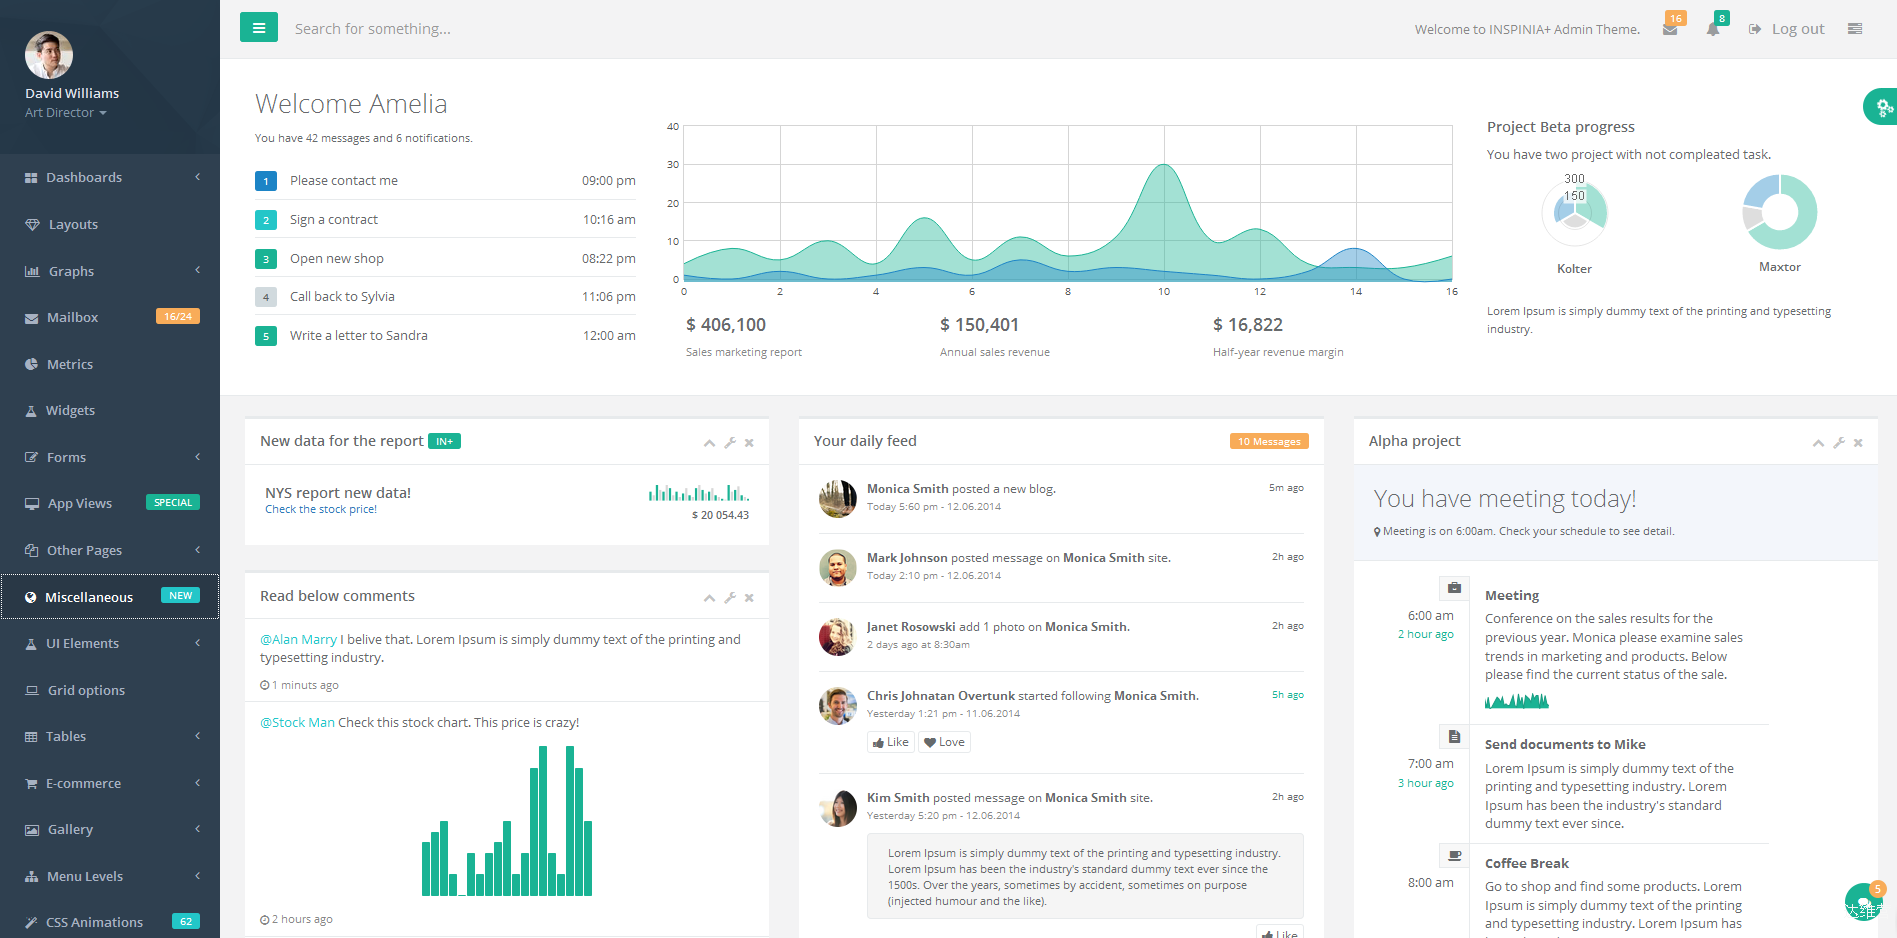Expand the Gallery menu
This screenshot has height=938, width=1897.
point(110,829)
